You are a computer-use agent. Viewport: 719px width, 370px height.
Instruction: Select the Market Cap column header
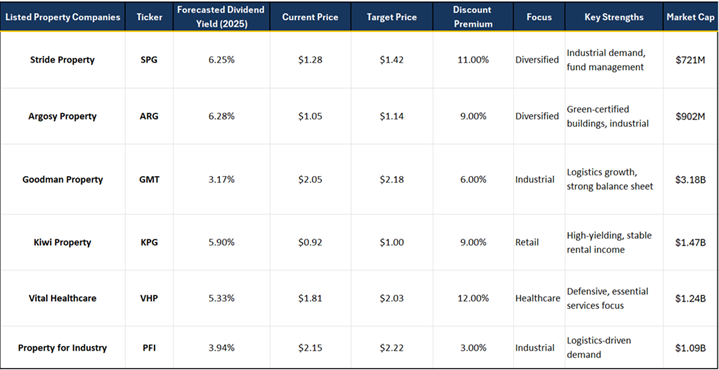[690, 17]
